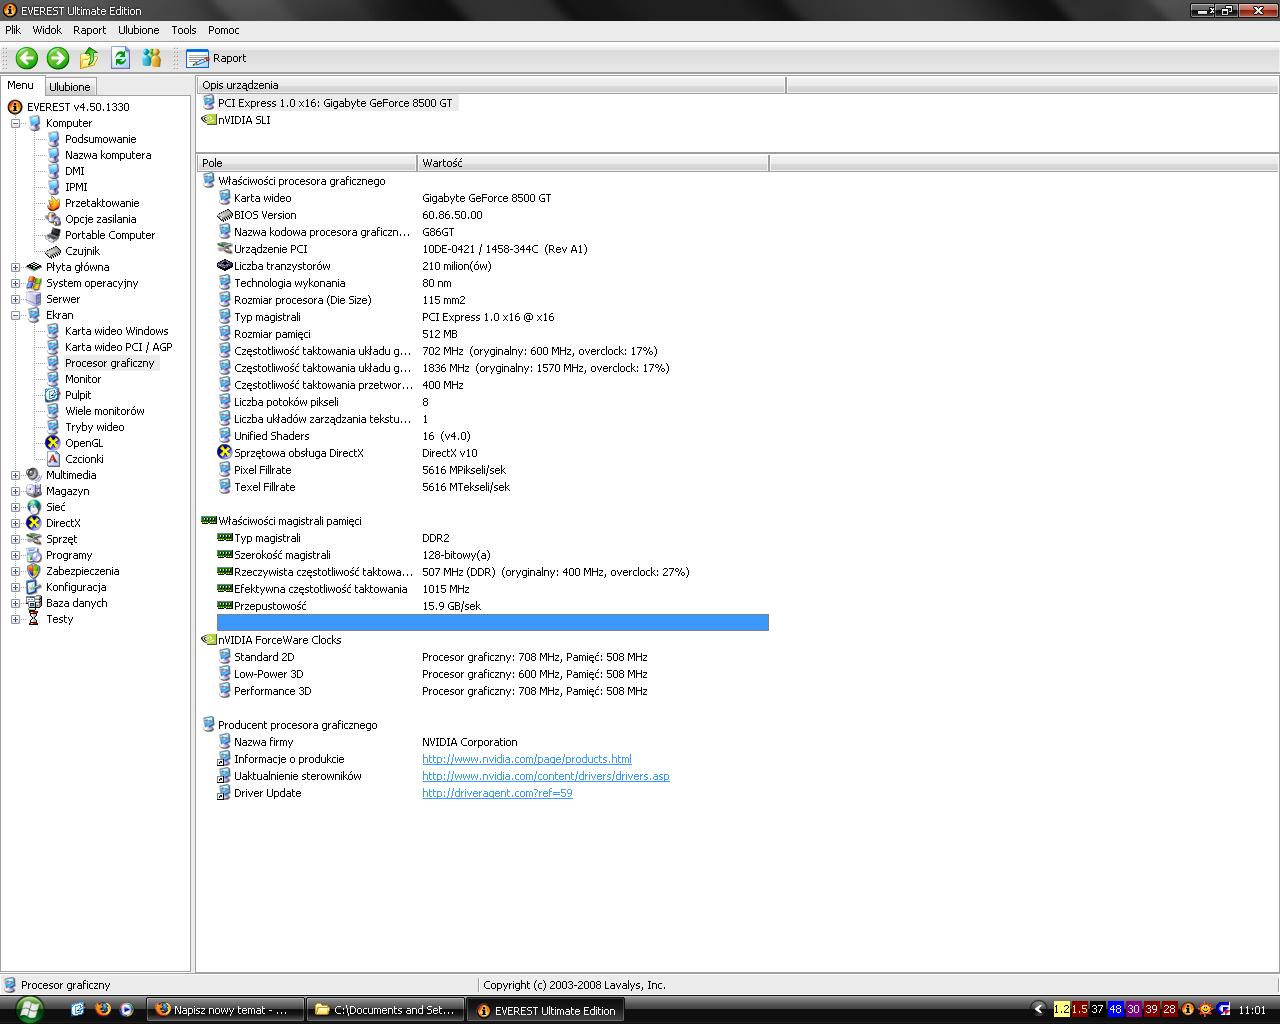Expand the Sprzęt tree node
The height and width of the screenshot is (1024, 1280).
tap(16, 539)
